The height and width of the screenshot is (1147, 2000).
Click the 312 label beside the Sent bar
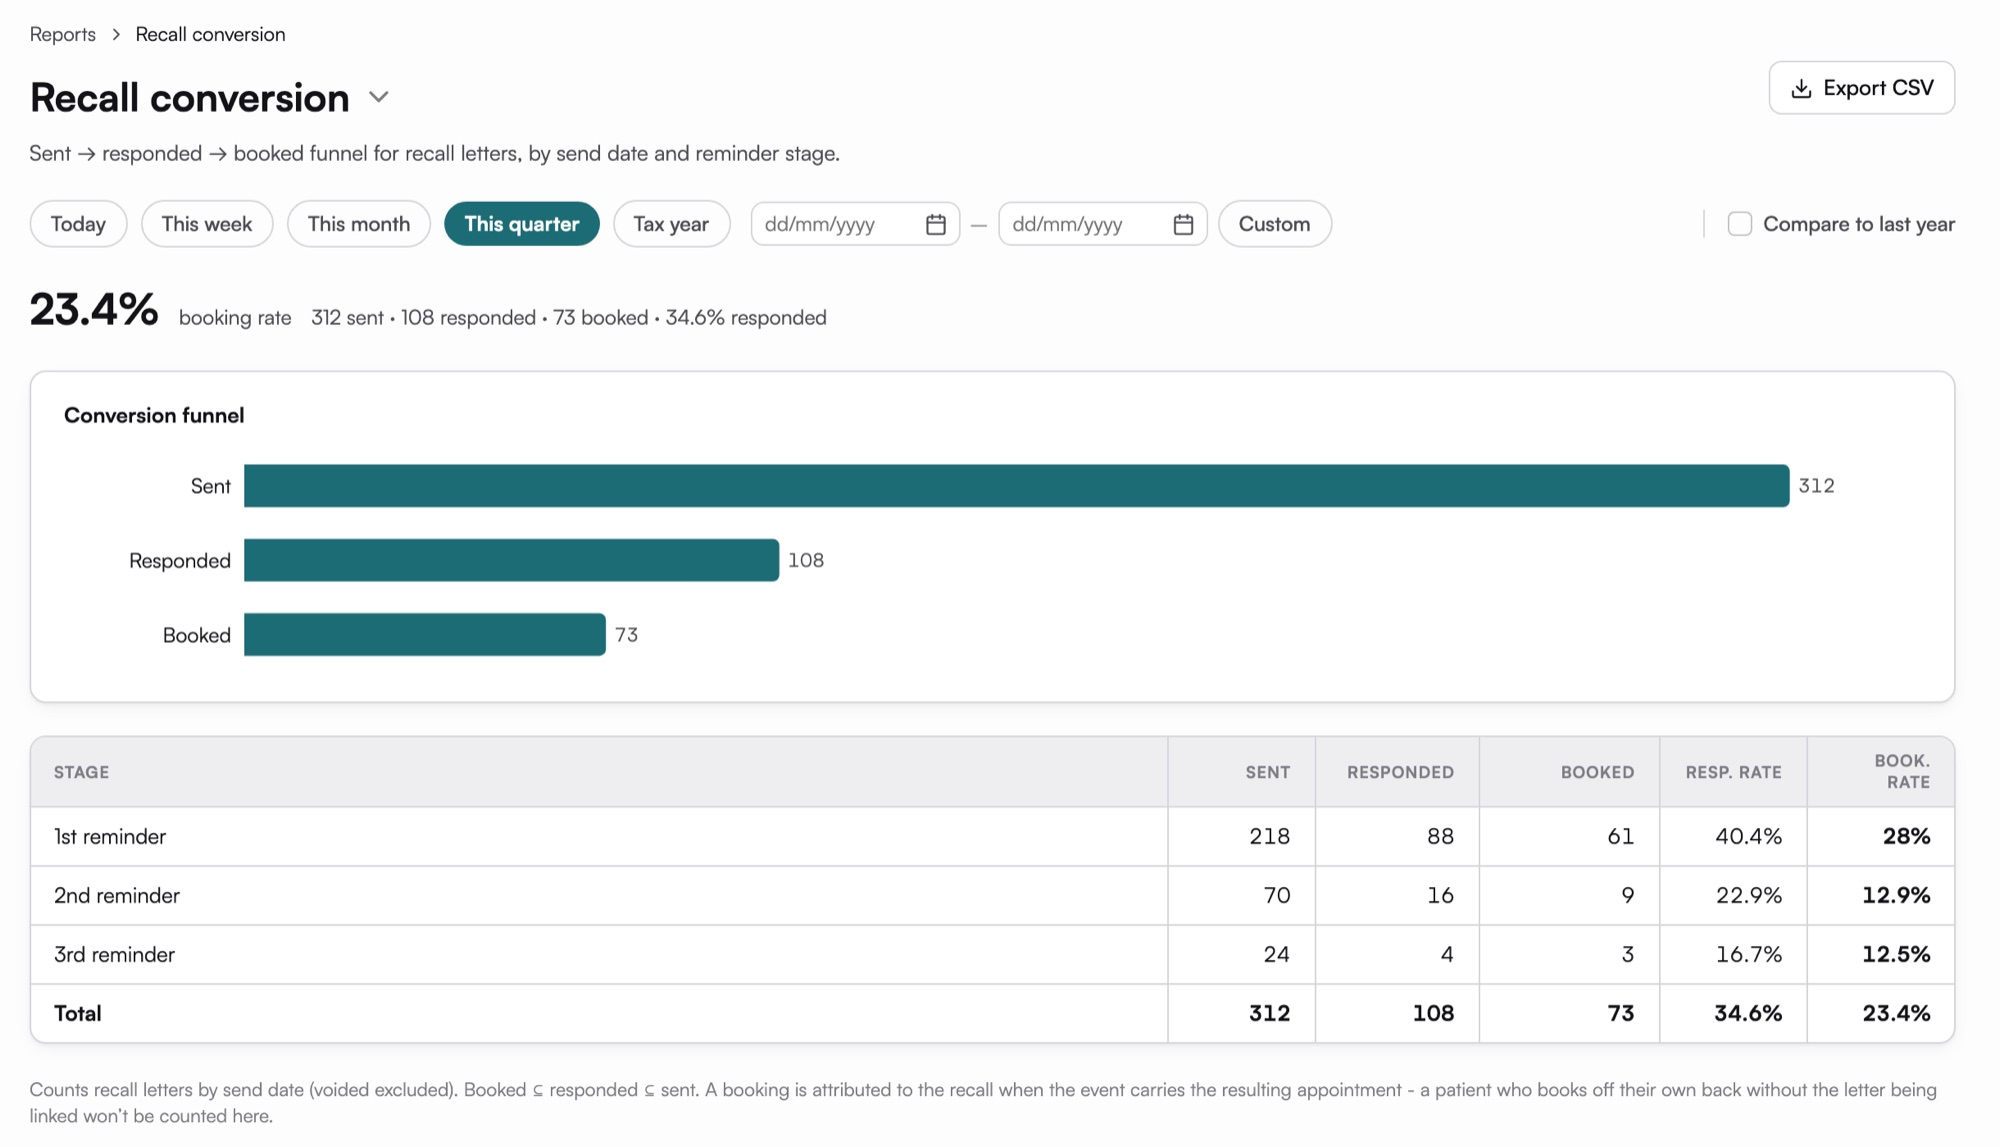pos(1816,486)
